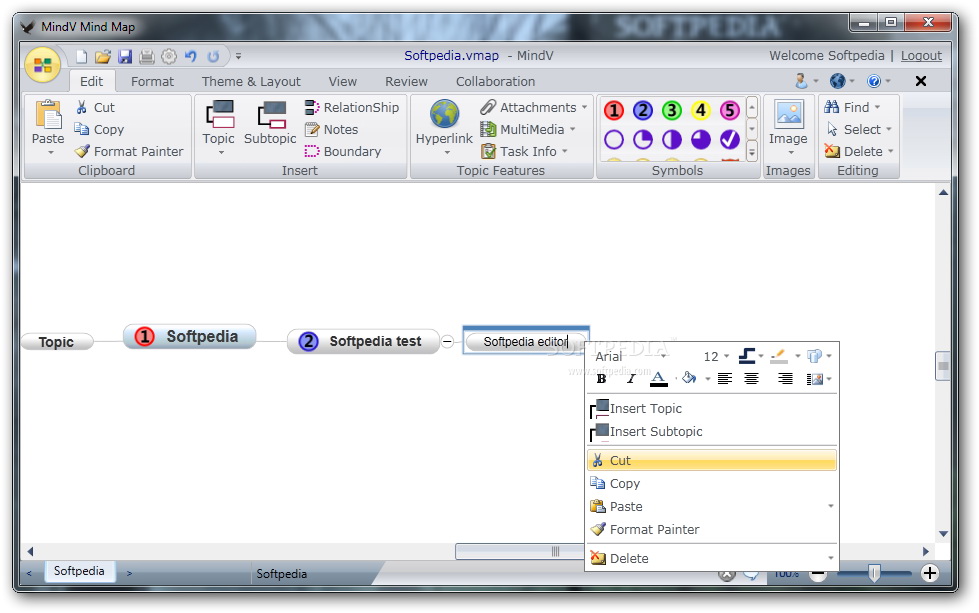Open the Collaboration tab
Image resolution: width=979 pixels, height=613 pixels.
coord(496,81)
